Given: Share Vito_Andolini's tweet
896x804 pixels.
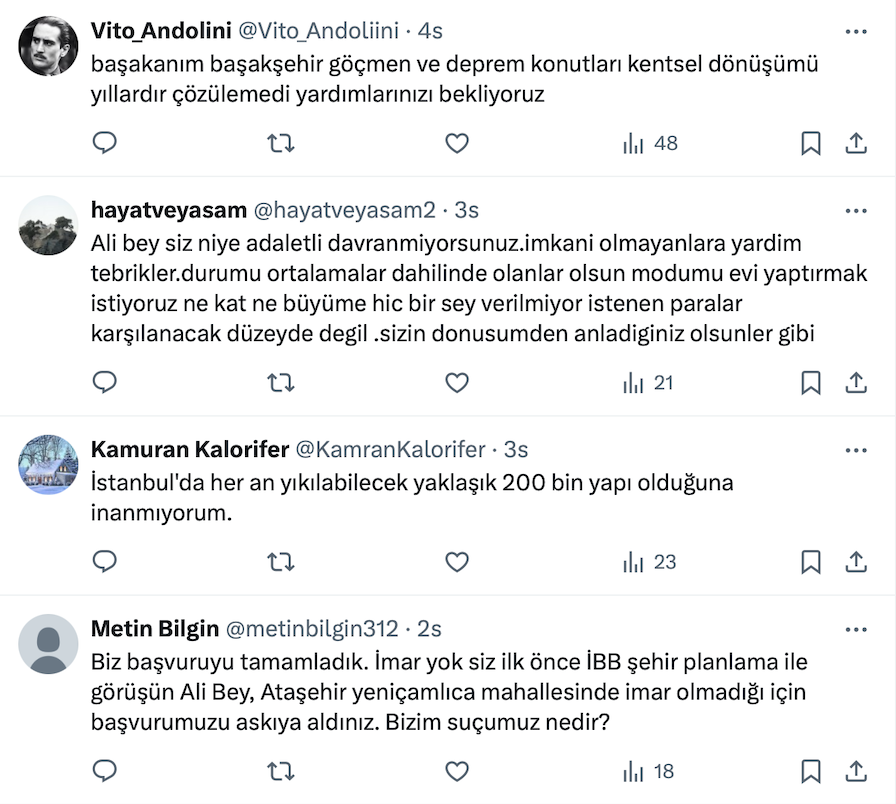Looking at the screenshot, I should point(856,144).
